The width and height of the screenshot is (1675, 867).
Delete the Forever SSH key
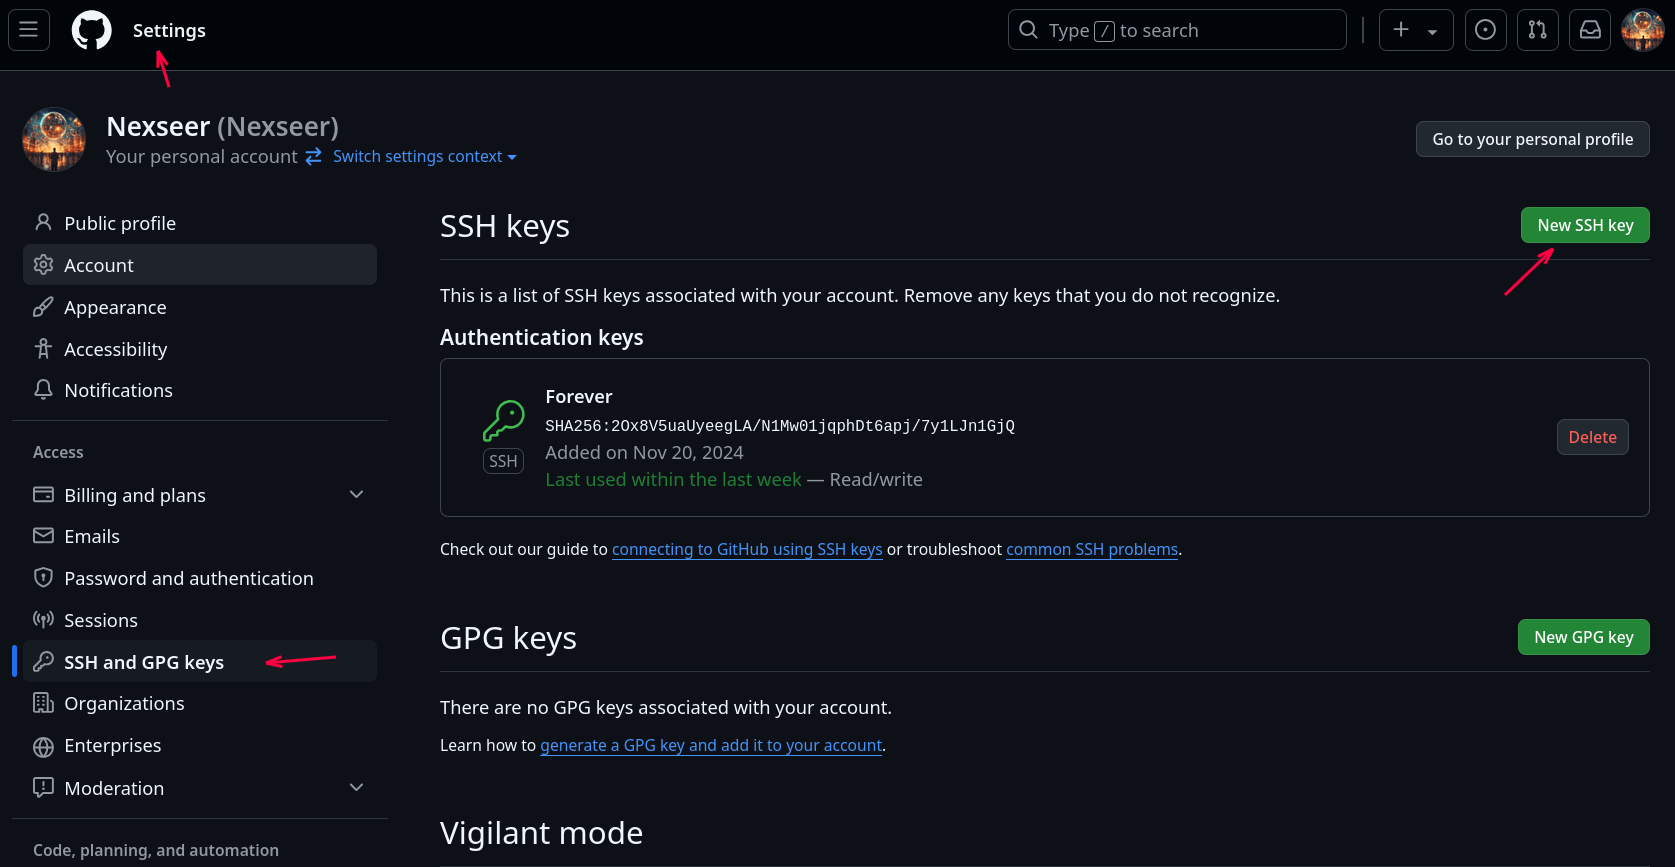coord(1592,437)
